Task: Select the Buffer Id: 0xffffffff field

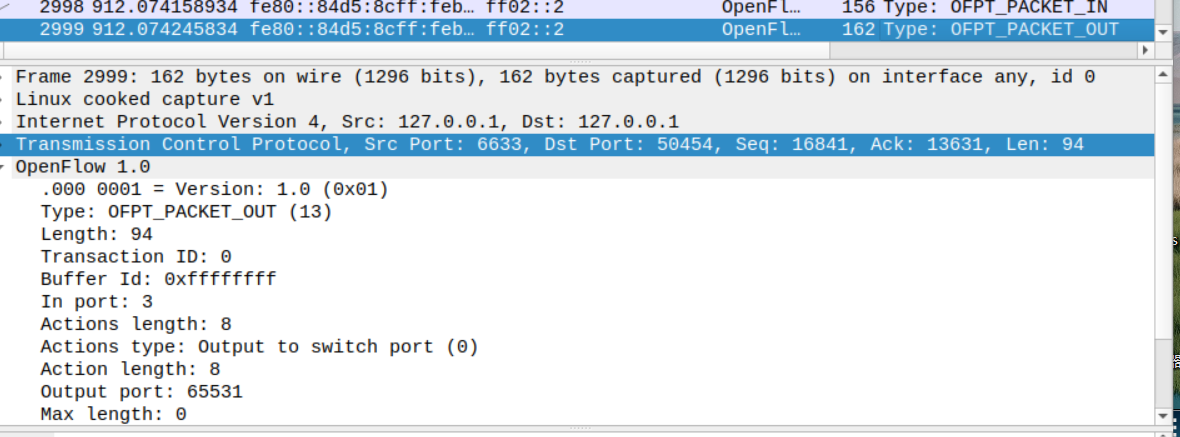Action: (x=158, y=279)
